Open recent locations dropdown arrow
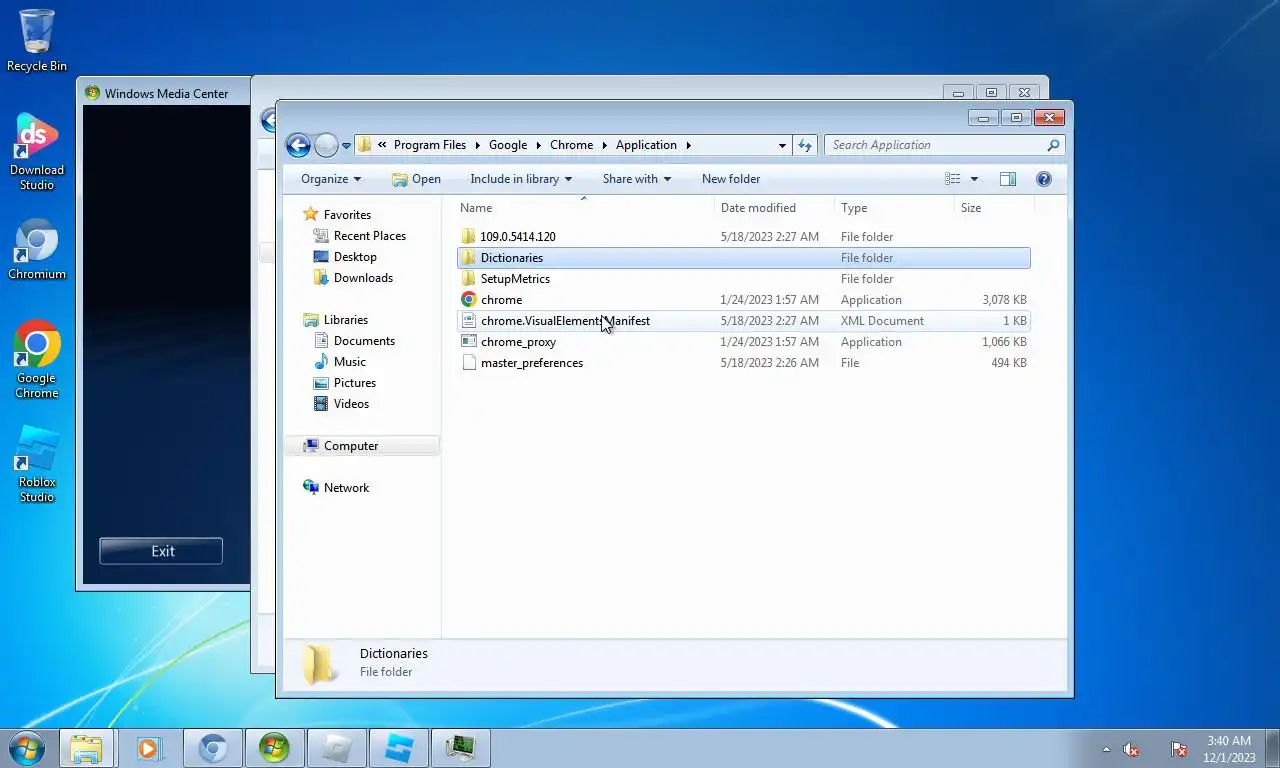 click(346, 146)
